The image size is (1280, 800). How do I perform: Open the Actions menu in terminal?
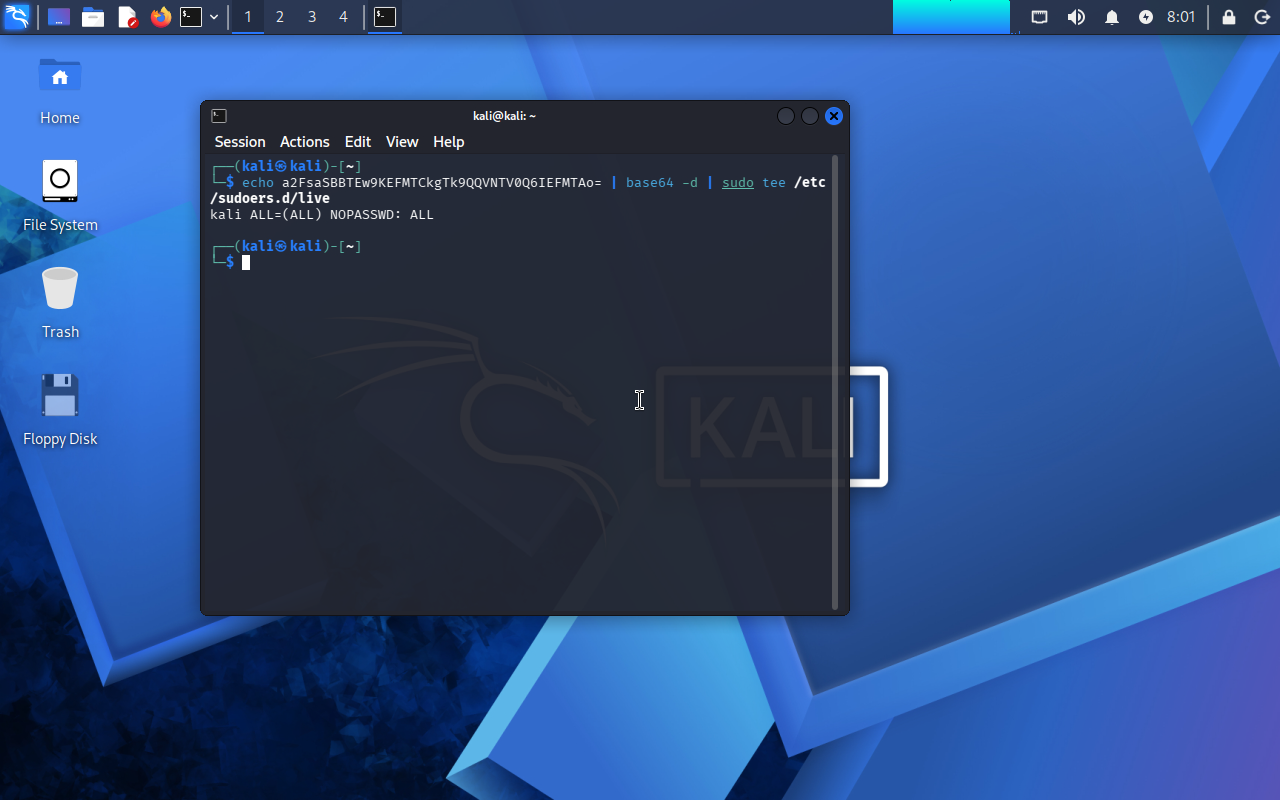click(304, 142)
